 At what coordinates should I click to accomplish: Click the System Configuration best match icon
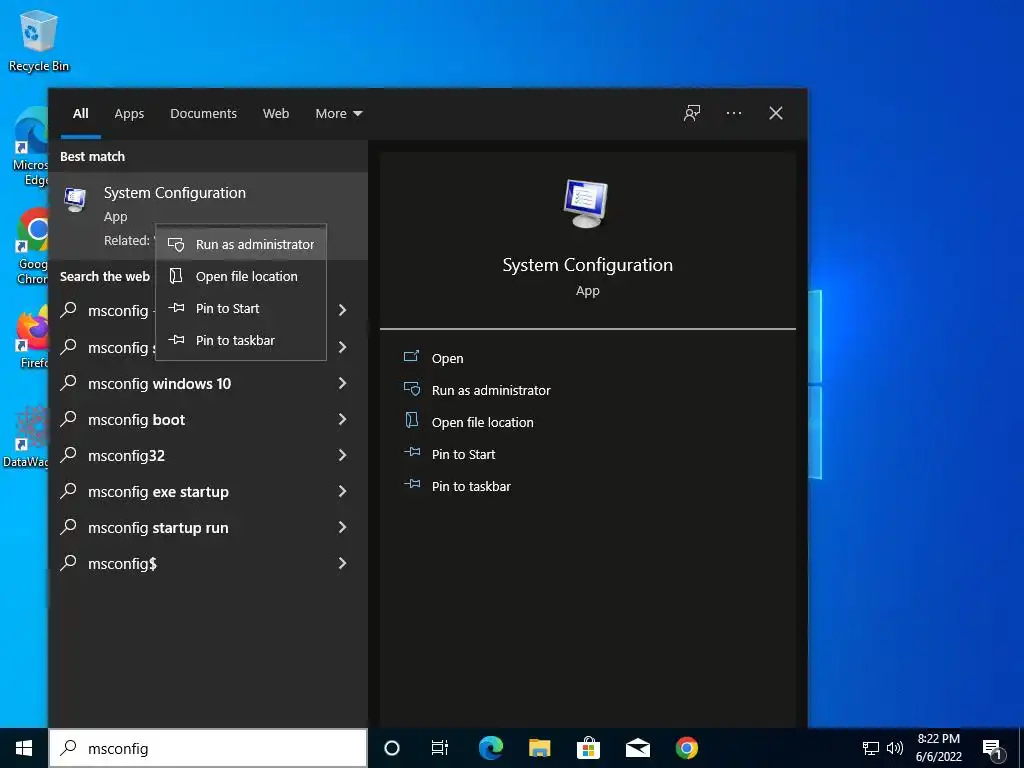[x=75, y=199]
